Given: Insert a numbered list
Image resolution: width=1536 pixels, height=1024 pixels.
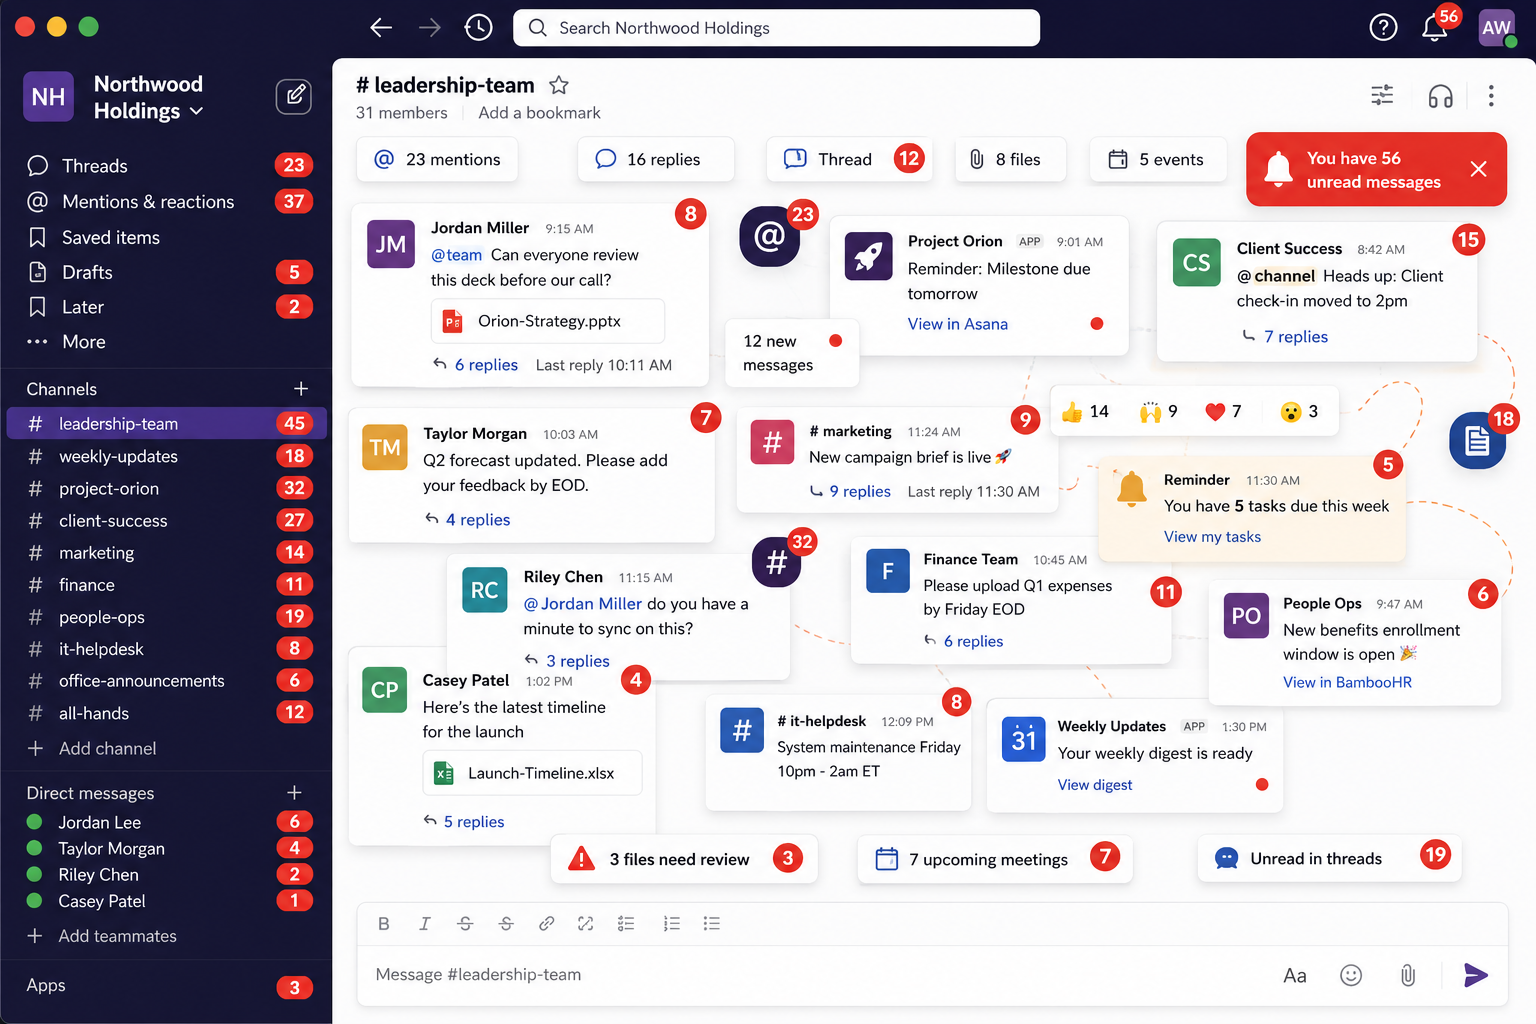Looking at the screenshot, I should click(671, 924).
